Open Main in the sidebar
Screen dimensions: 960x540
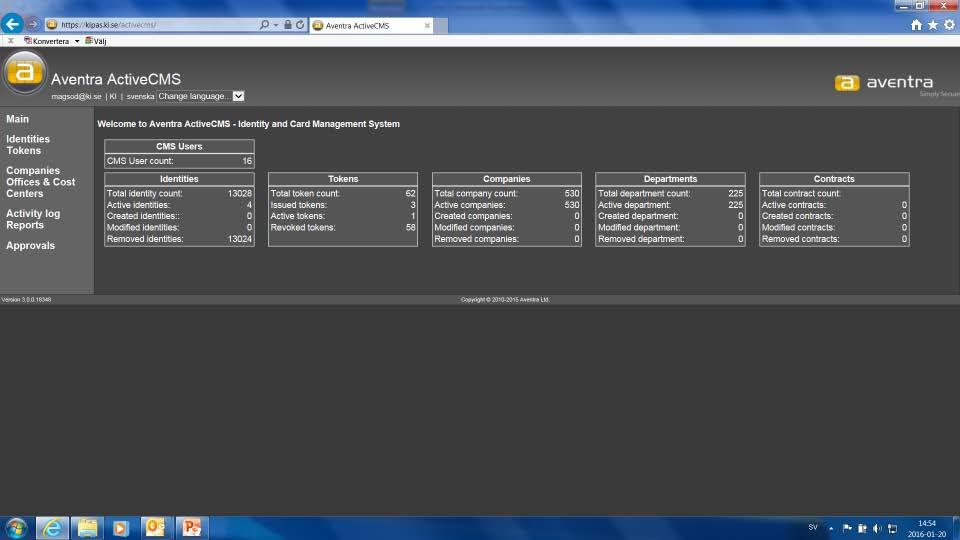tap(17, 119)
